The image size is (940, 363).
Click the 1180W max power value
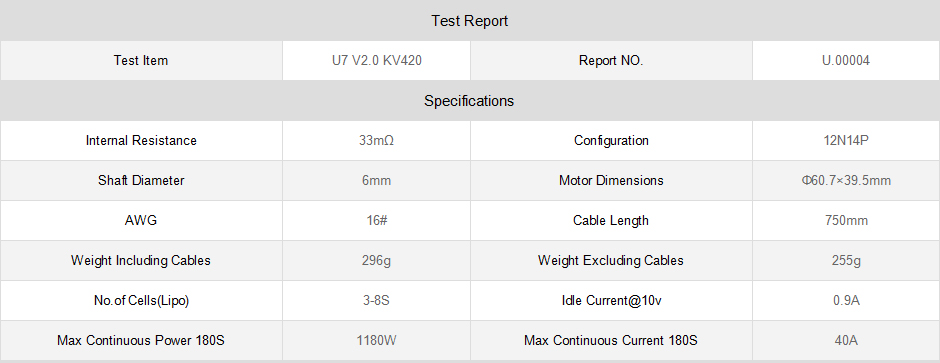coord(376,340)
